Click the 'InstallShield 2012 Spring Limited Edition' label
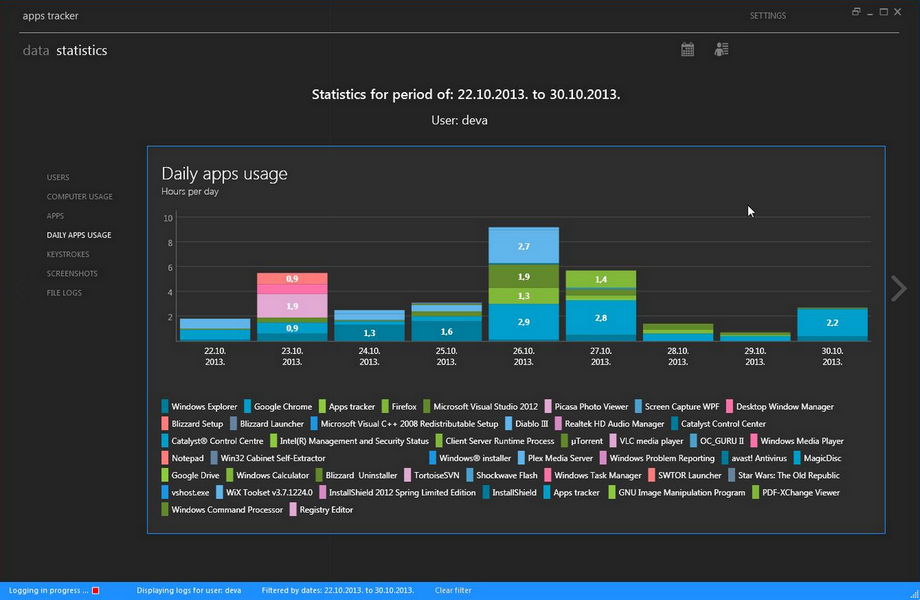This screenshot has height=600, width=920. coord(402,492)
